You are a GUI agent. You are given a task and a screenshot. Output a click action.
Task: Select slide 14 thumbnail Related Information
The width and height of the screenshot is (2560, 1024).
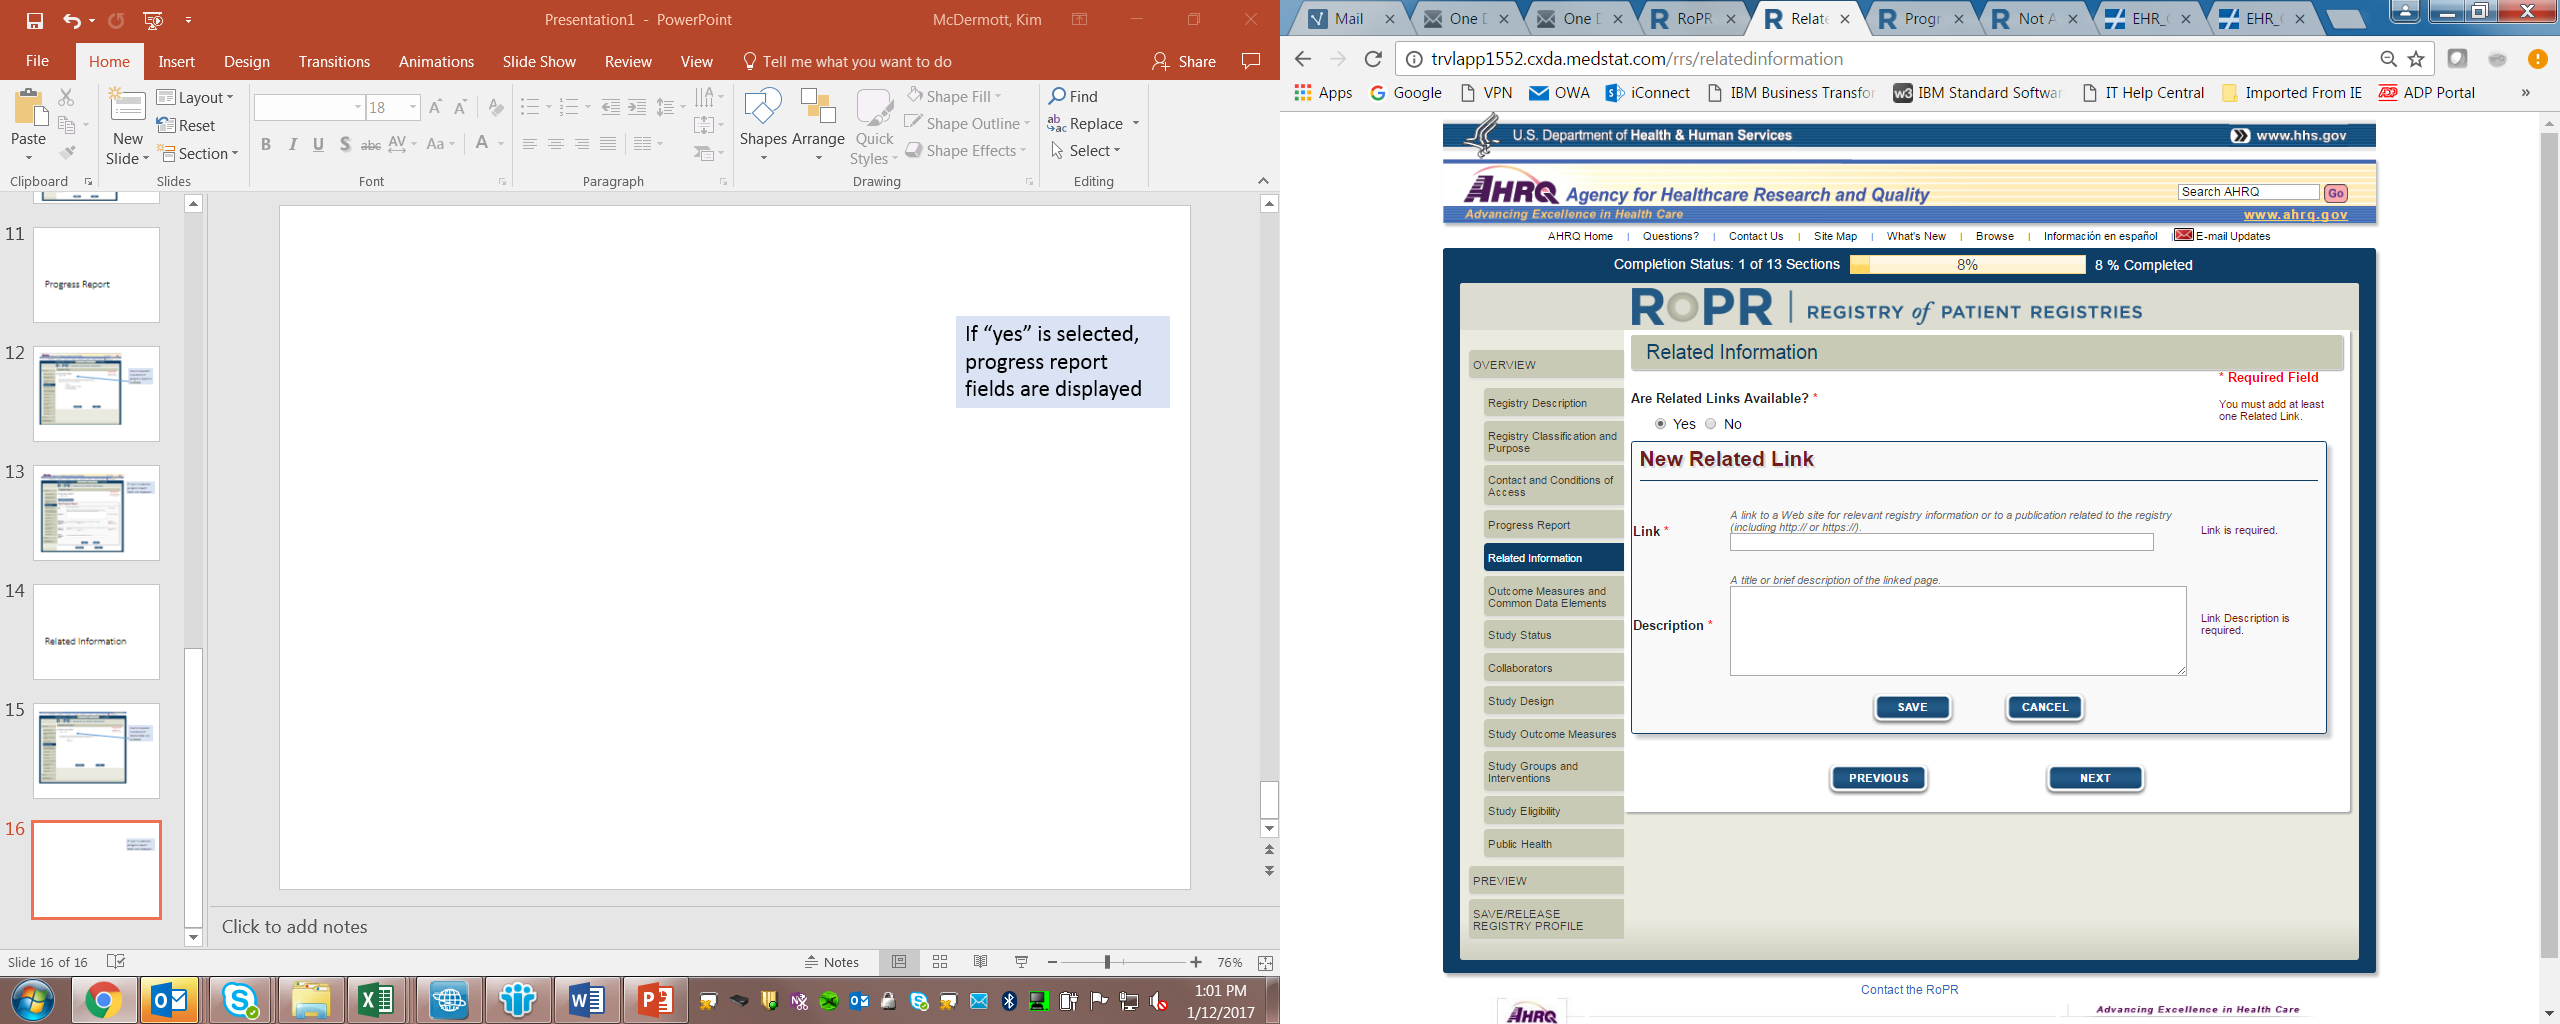coord(96,632)
